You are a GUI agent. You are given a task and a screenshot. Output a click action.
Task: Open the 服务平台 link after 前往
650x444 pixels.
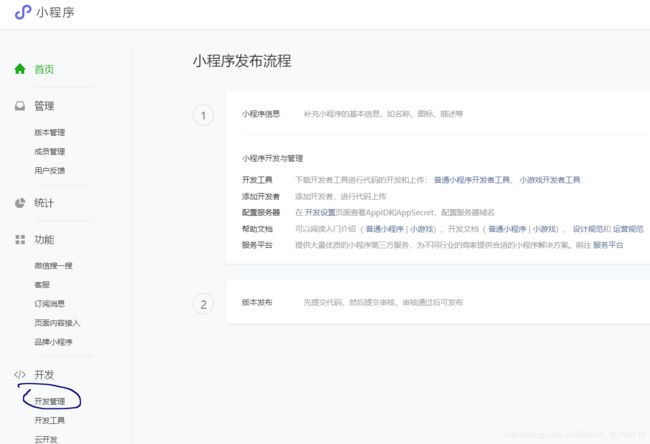click(608, 245)
